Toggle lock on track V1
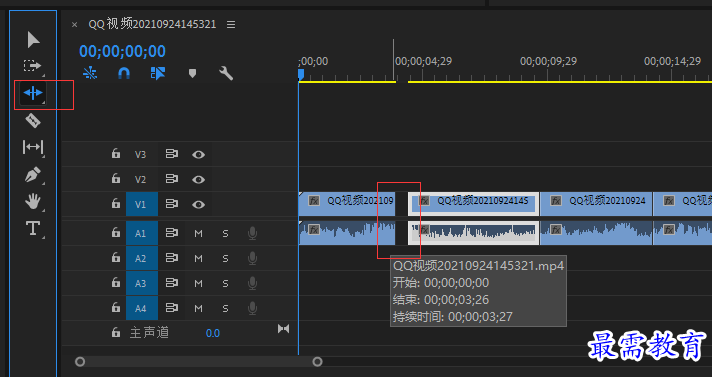 coord(116,203)
